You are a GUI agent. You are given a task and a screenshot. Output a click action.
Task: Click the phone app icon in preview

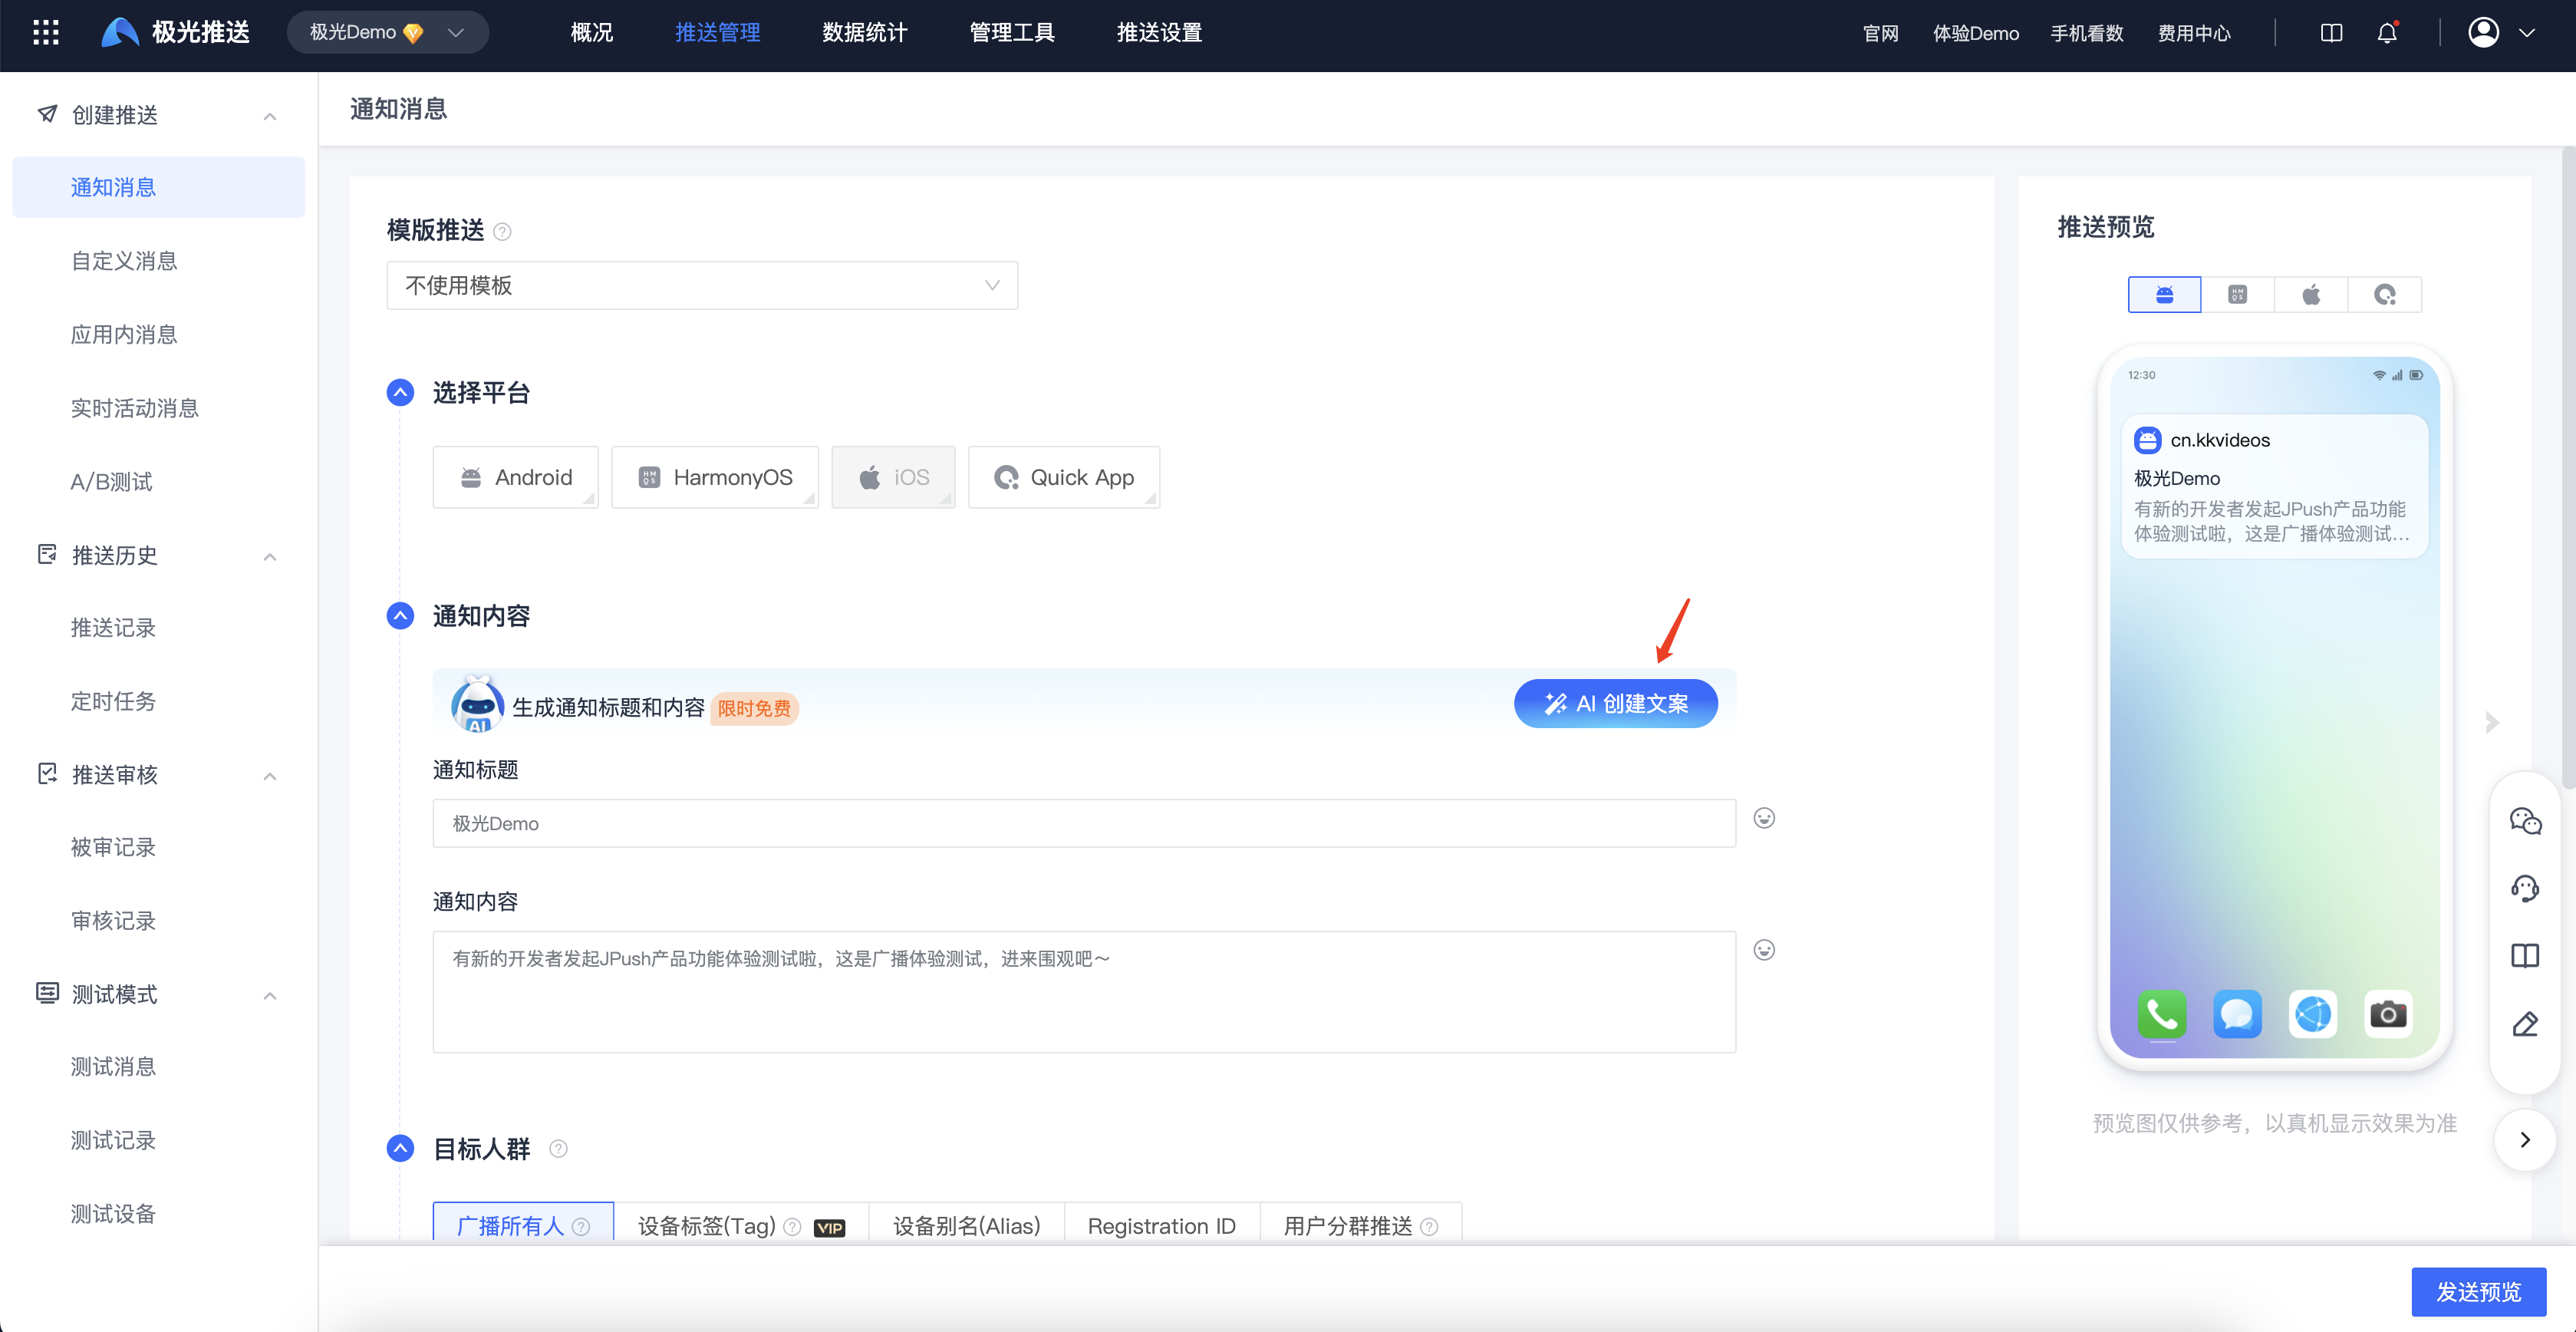[x=2162, y=1015]
